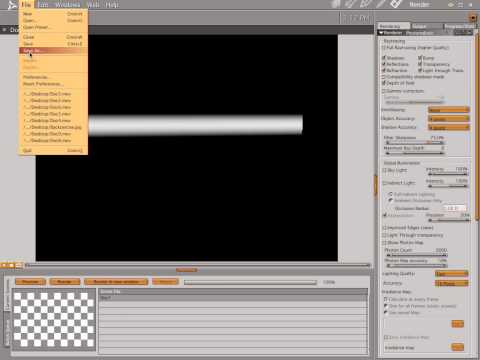Open the recent file ending in .jpg

(x=53, y=127)
